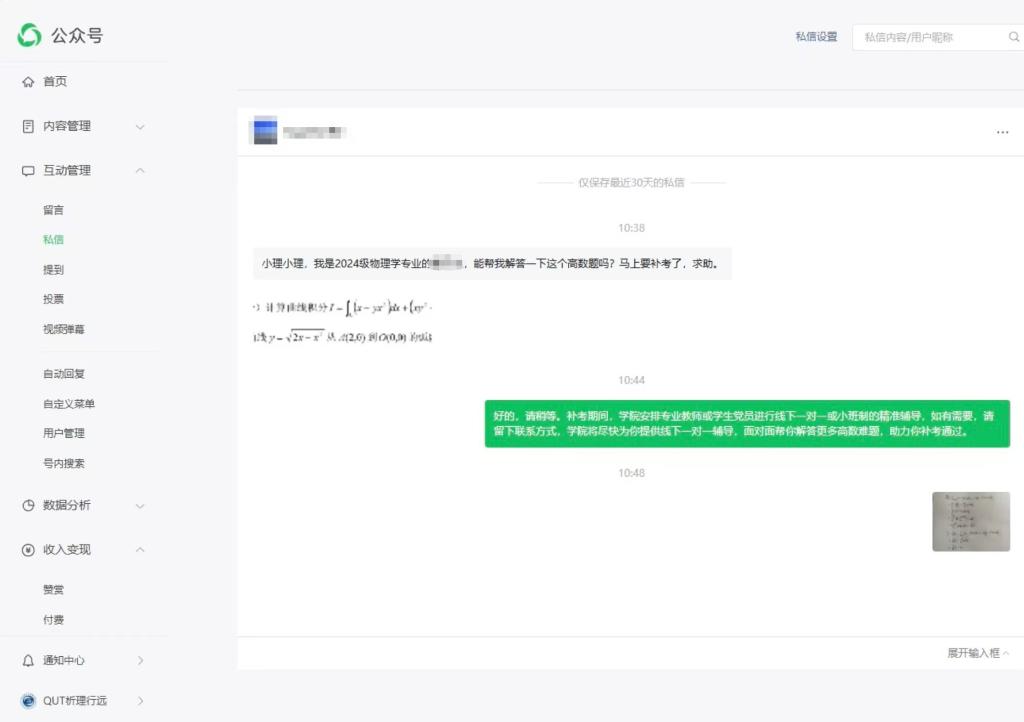Viewport: 1024px width, 722px height.
Task: Open 用户管理 in the sidebar
Action: pyautogui.click(x=63, y=433)
